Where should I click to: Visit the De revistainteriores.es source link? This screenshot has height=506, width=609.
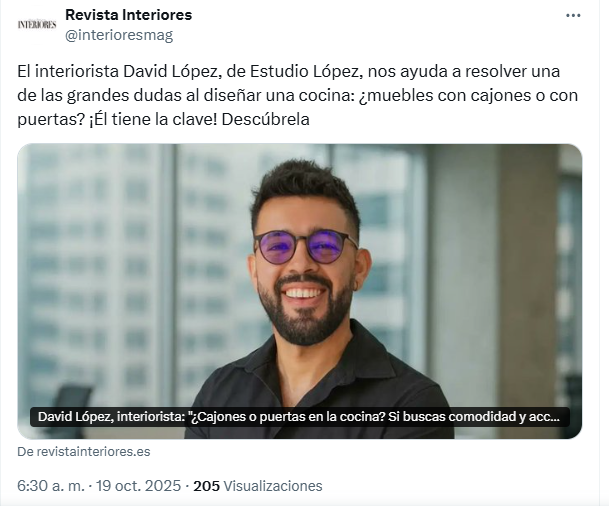coord(84,452)
